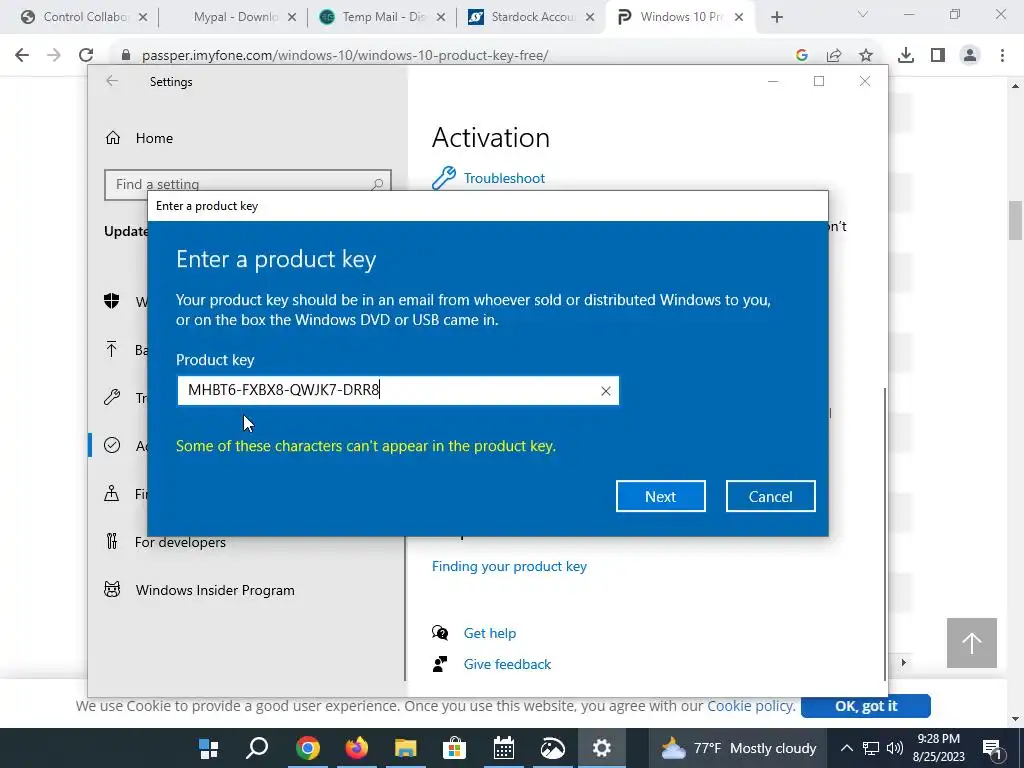
Task: Select the Windows Security shield icon
Action: [x=112, y=301]
